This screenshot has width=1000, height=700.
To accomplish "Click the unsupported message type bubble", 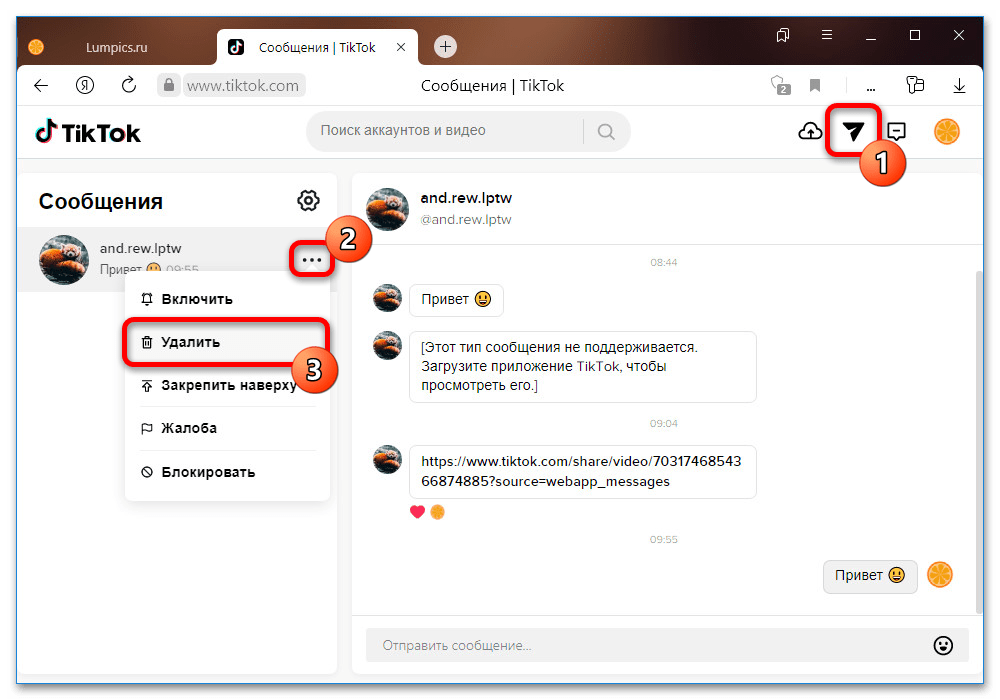I will [x=582, y=367].
